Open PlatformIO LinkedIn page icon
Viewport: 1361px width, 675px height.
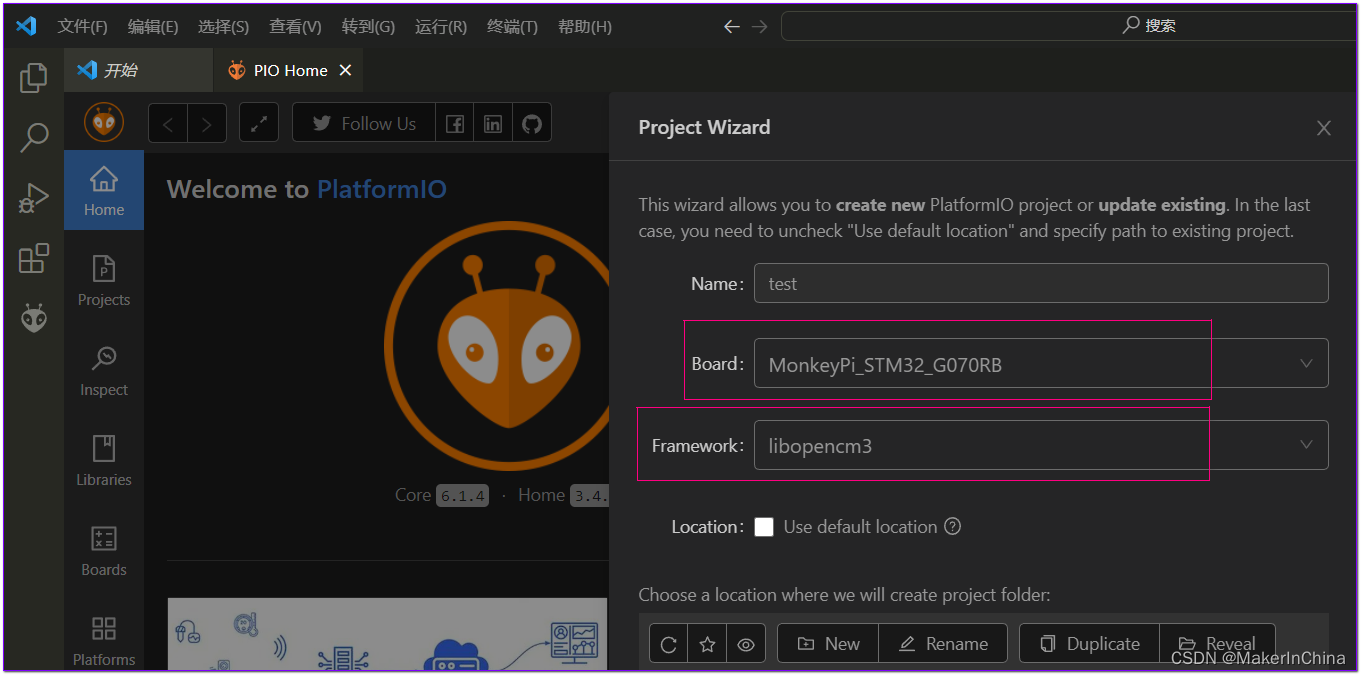pyautogui.click(x=493, y=124)
